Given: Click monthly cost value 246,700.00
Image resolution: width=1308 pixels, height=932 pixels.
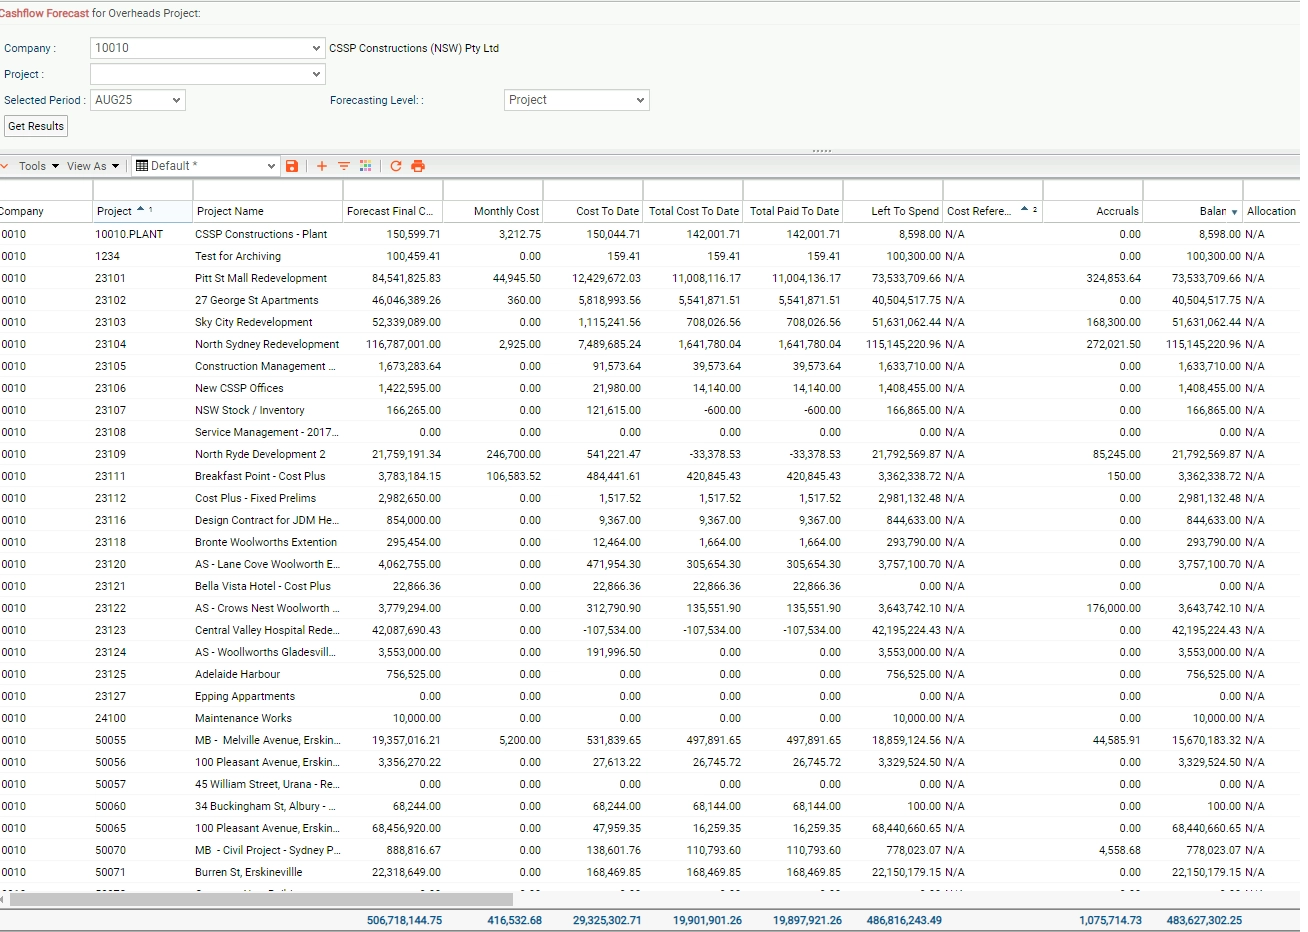Looking at the screenshot, I should pos(514,454).
